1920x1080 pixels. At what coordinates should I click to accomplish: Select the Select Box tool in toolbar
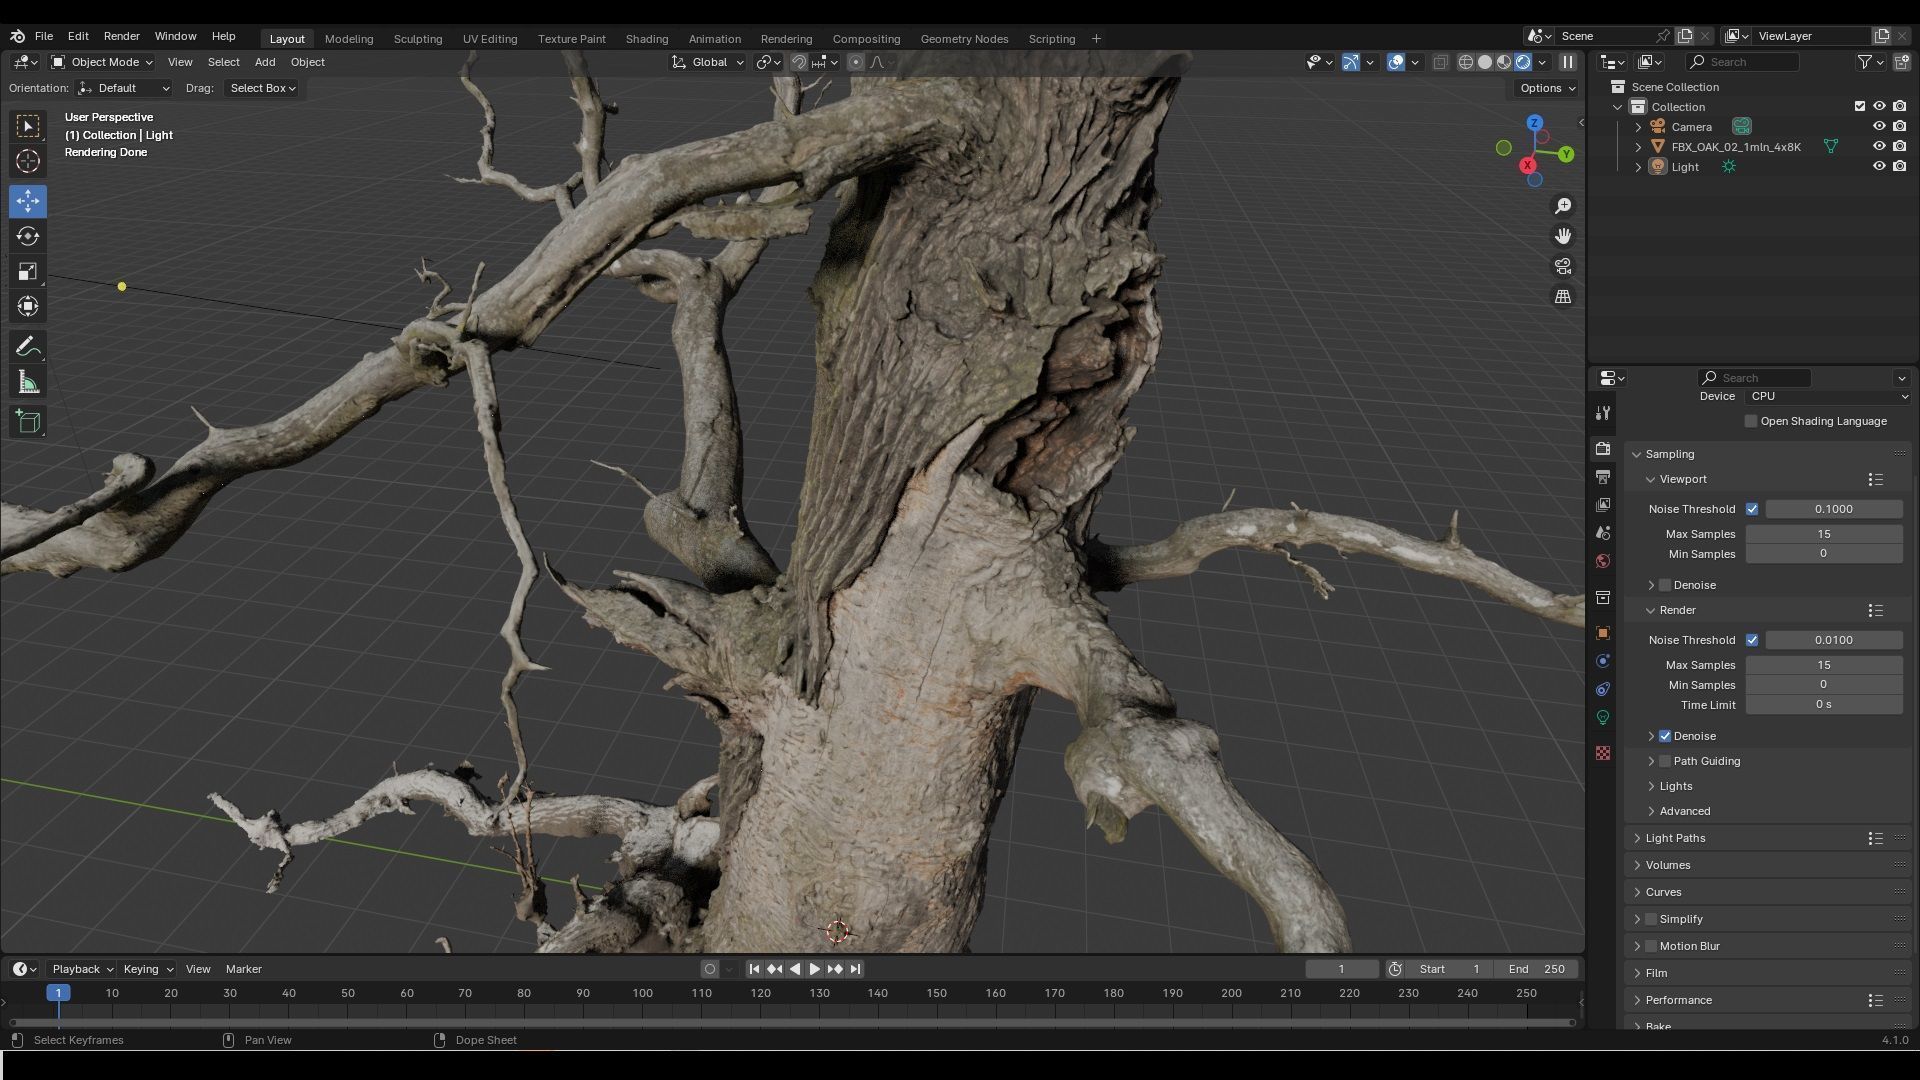(x=28, y=126)
